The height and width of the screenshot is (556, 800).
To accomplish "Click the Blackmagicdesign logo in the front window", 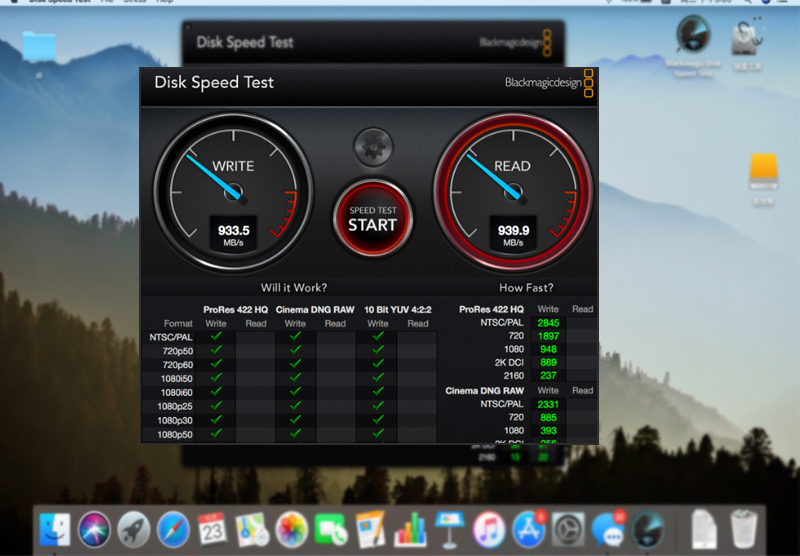I will pyautogui.click(x=549, y=83).
